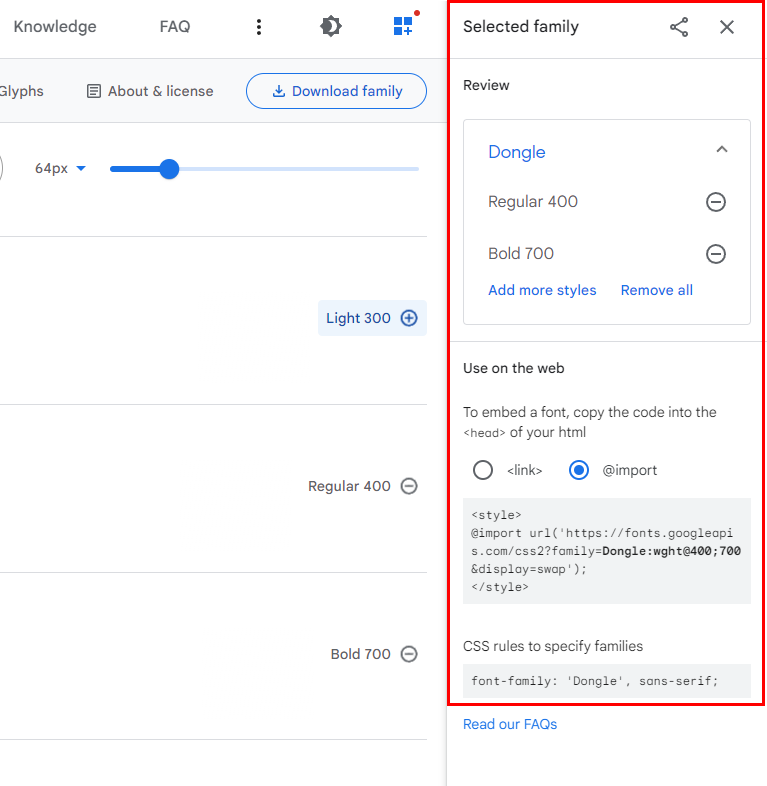Open the Dongle font family link
This screenshot has height=786, width=767.
[517, 152]
